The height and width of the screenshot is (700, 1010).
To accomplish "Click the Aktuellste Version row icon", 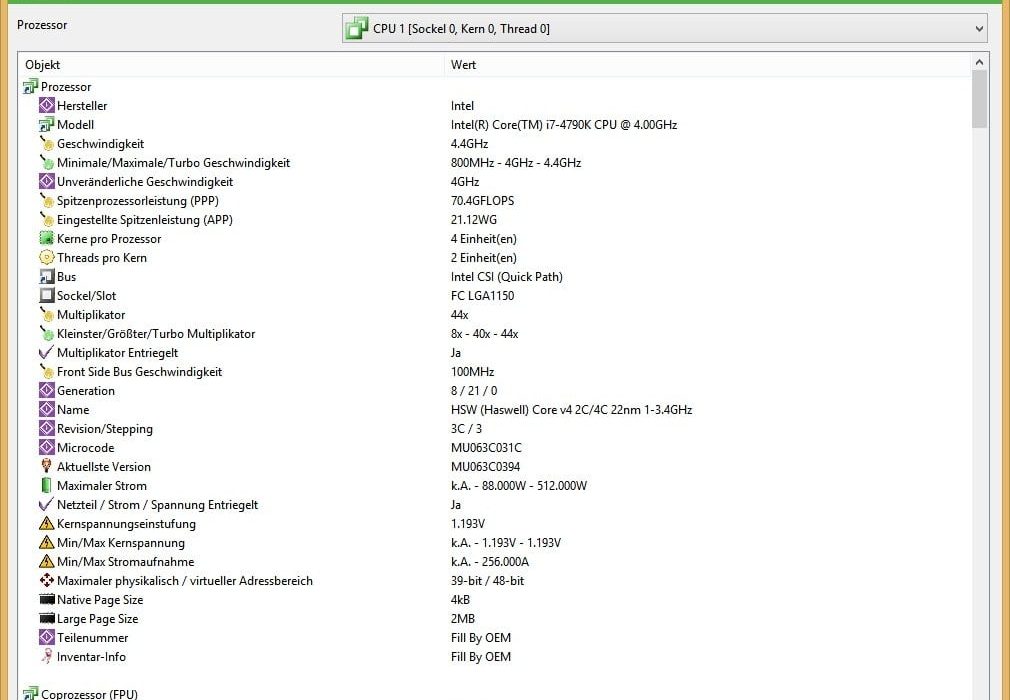I will (46, 466).
